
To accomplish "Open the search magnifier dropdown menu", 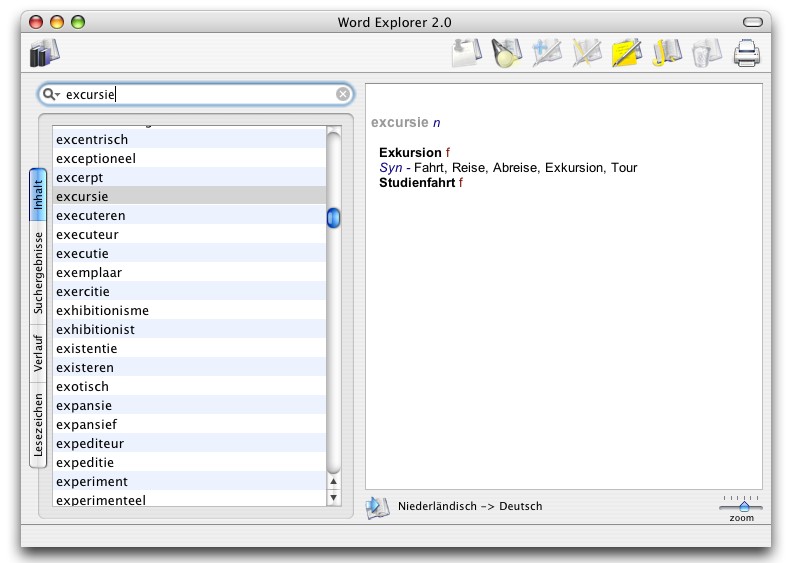I will coord(51,94).
